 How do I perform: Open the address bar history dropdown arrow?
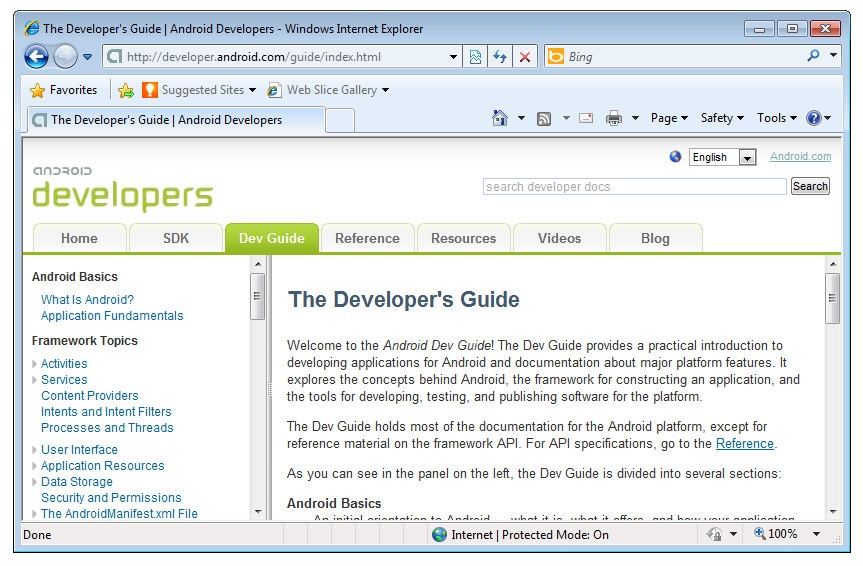tap(454, 57)
